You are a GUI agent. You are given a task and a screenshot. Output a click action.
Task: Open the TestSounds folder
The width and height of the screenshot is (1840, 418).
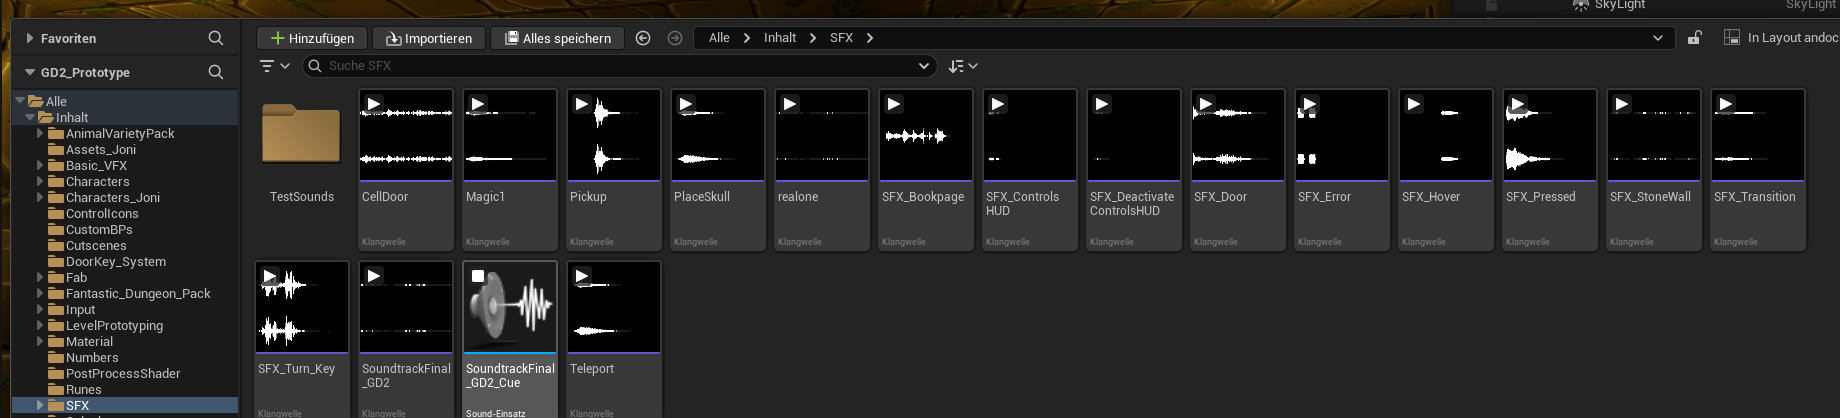302,135
